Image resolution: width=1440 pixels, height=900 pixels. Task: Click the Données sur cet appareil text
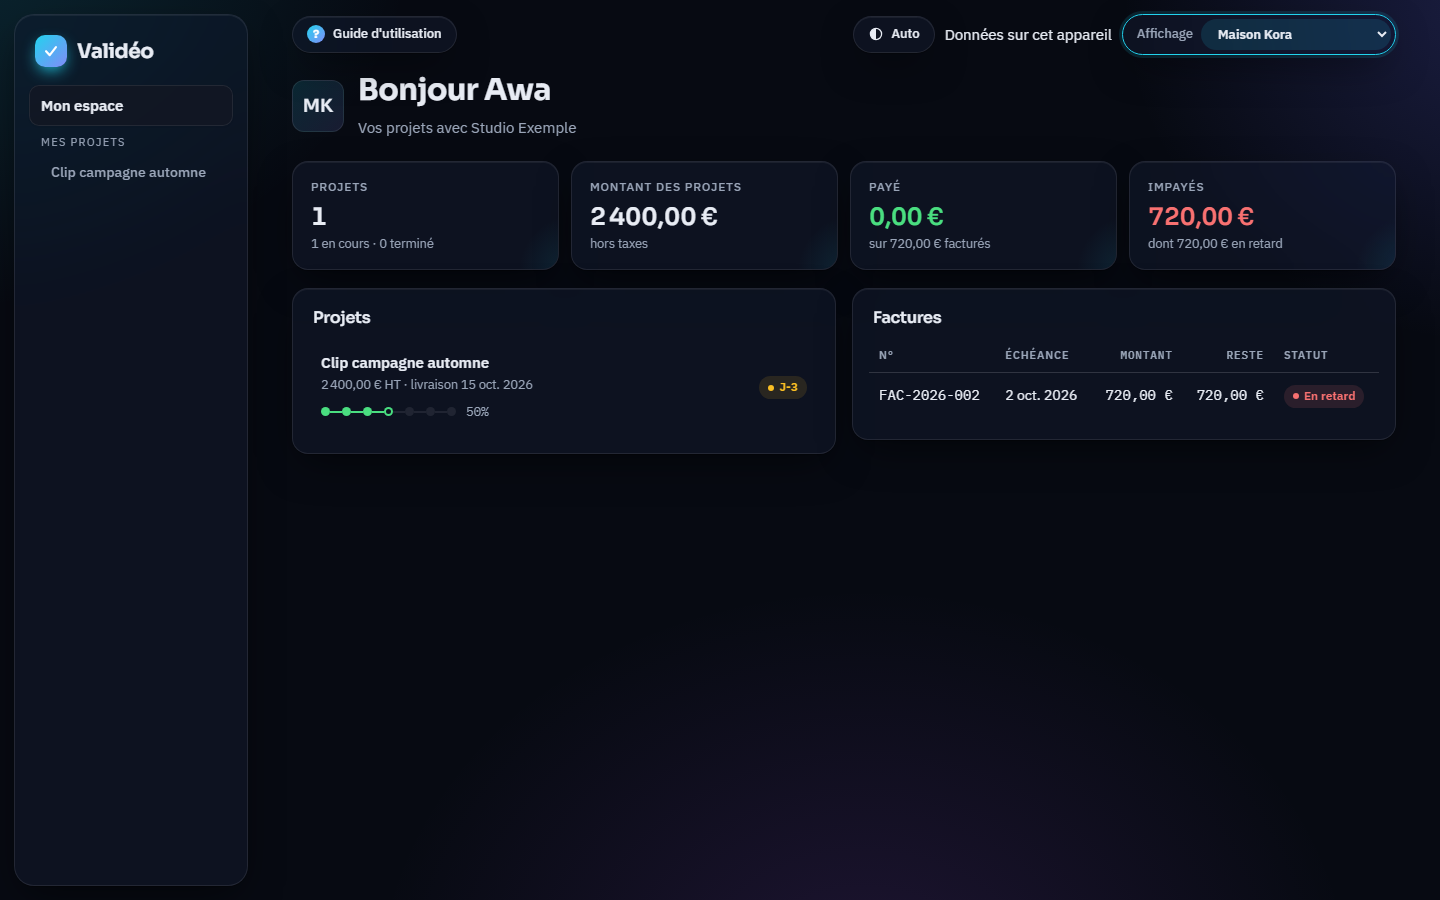point(1028,35)
